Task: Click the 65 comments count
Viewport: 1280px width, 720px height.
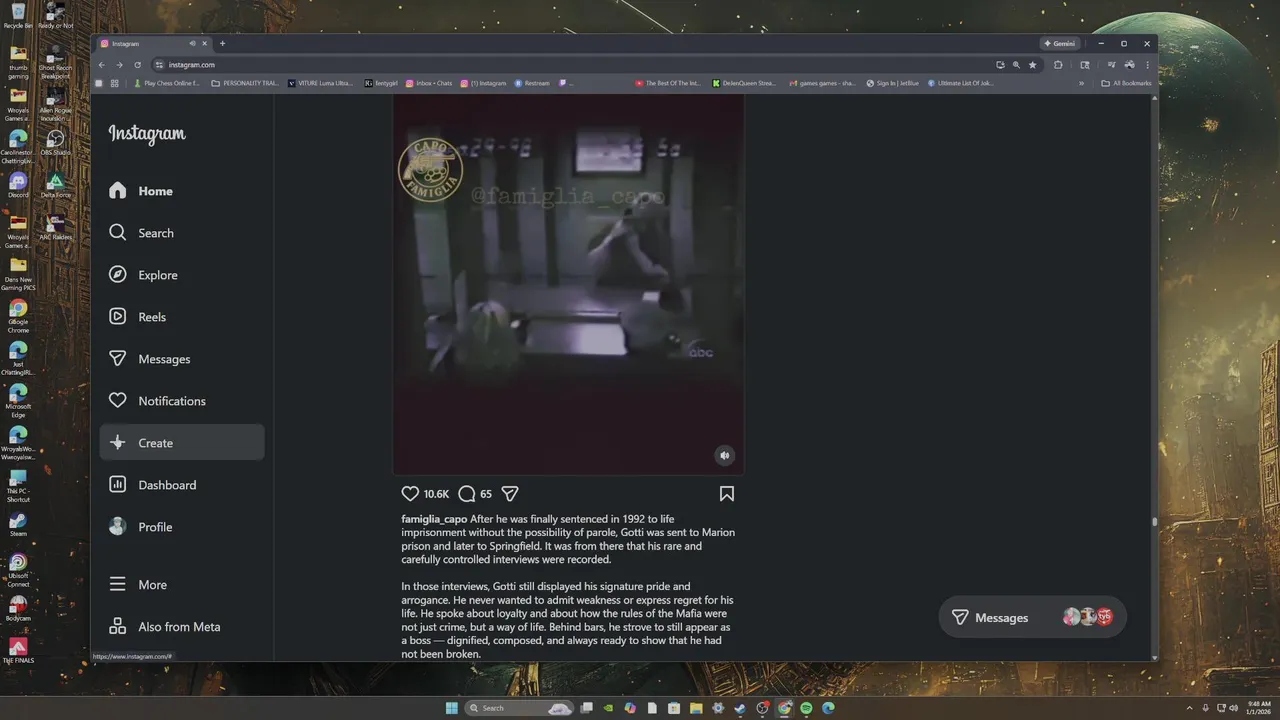Action: [x=486, y=494]
